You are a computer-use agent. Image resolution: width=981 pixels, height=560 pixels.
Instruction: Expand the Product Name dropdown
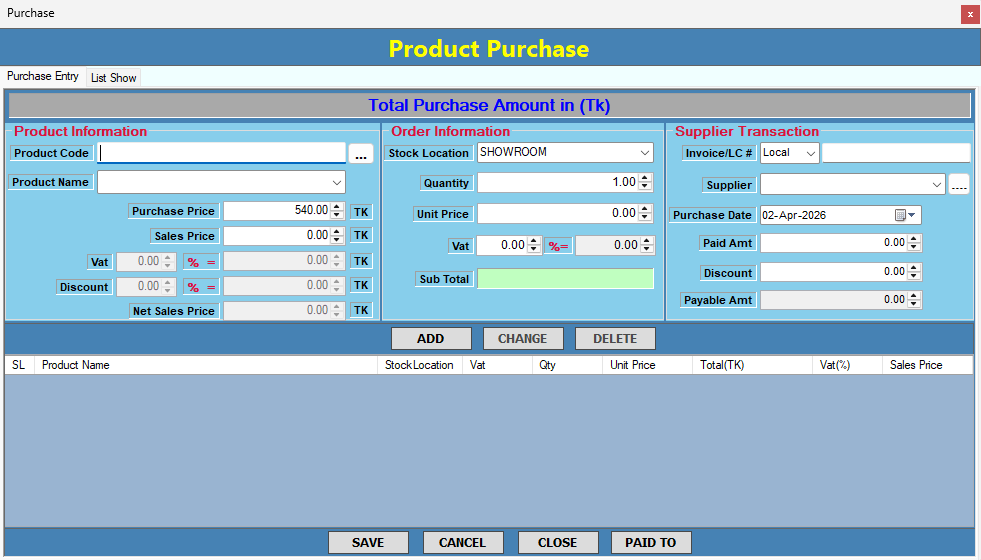(335, 183)
